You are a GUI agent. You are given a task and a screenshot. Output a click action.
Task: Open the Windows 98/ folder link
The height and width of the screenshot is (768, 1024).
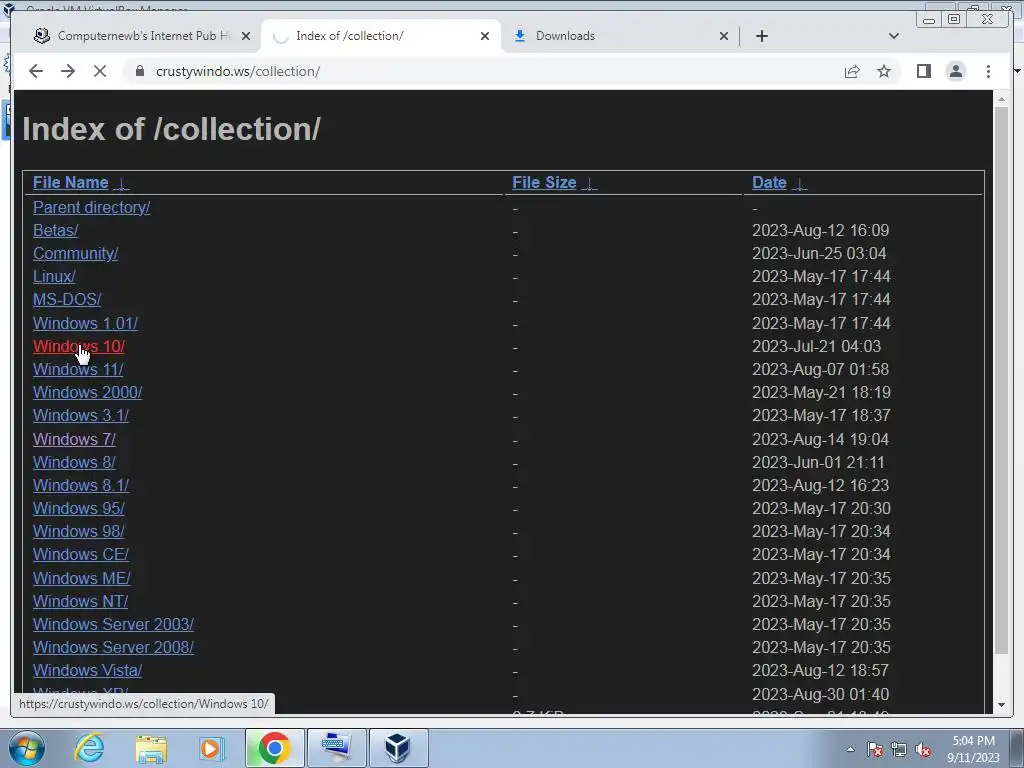pos(78,531)
